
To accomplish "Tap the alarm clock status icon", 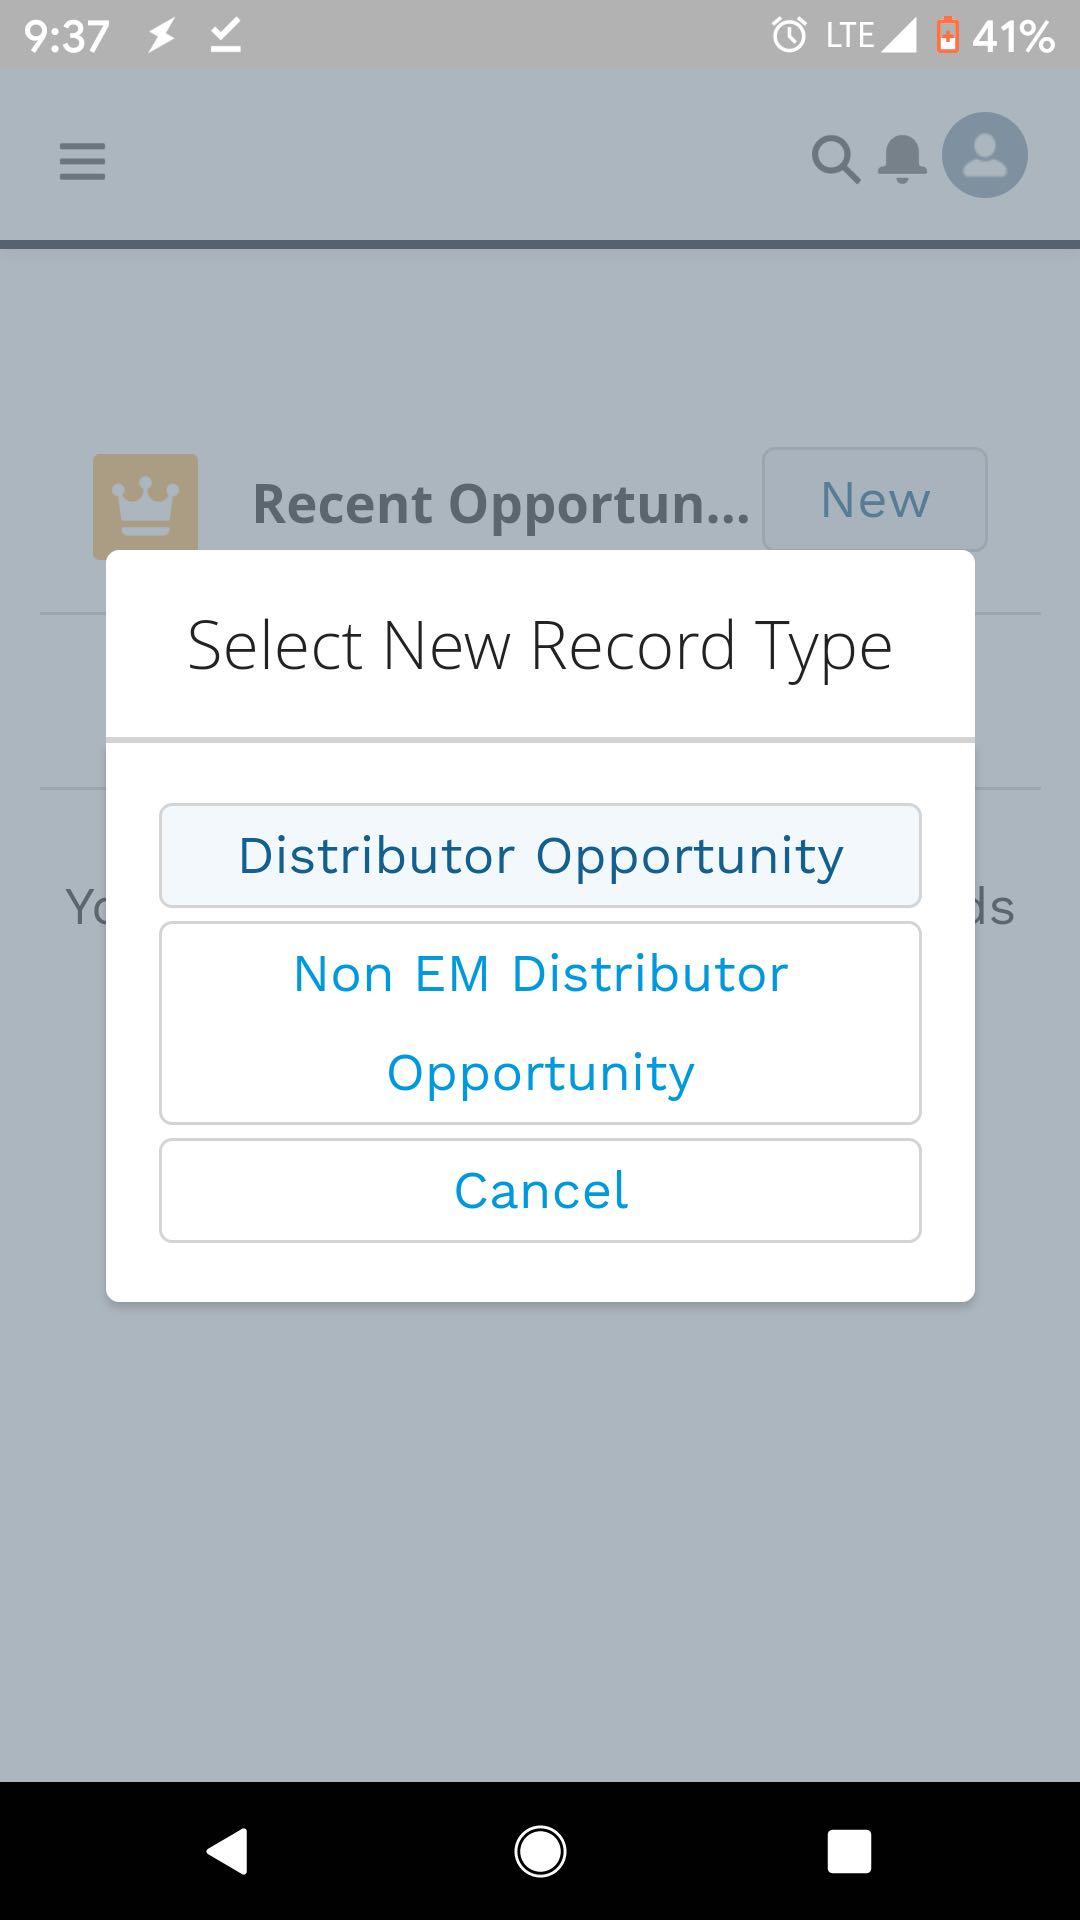I will click(789, 36).
